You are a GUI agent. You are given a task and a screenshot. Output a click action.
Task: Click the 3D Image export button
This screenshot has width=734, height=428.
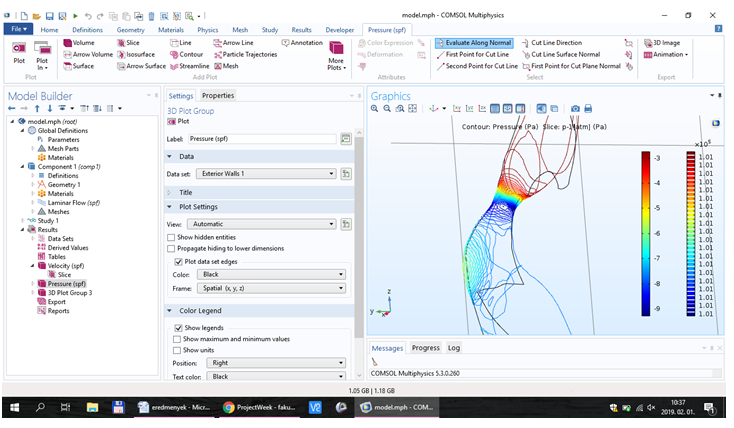click(x=661, y=43)
